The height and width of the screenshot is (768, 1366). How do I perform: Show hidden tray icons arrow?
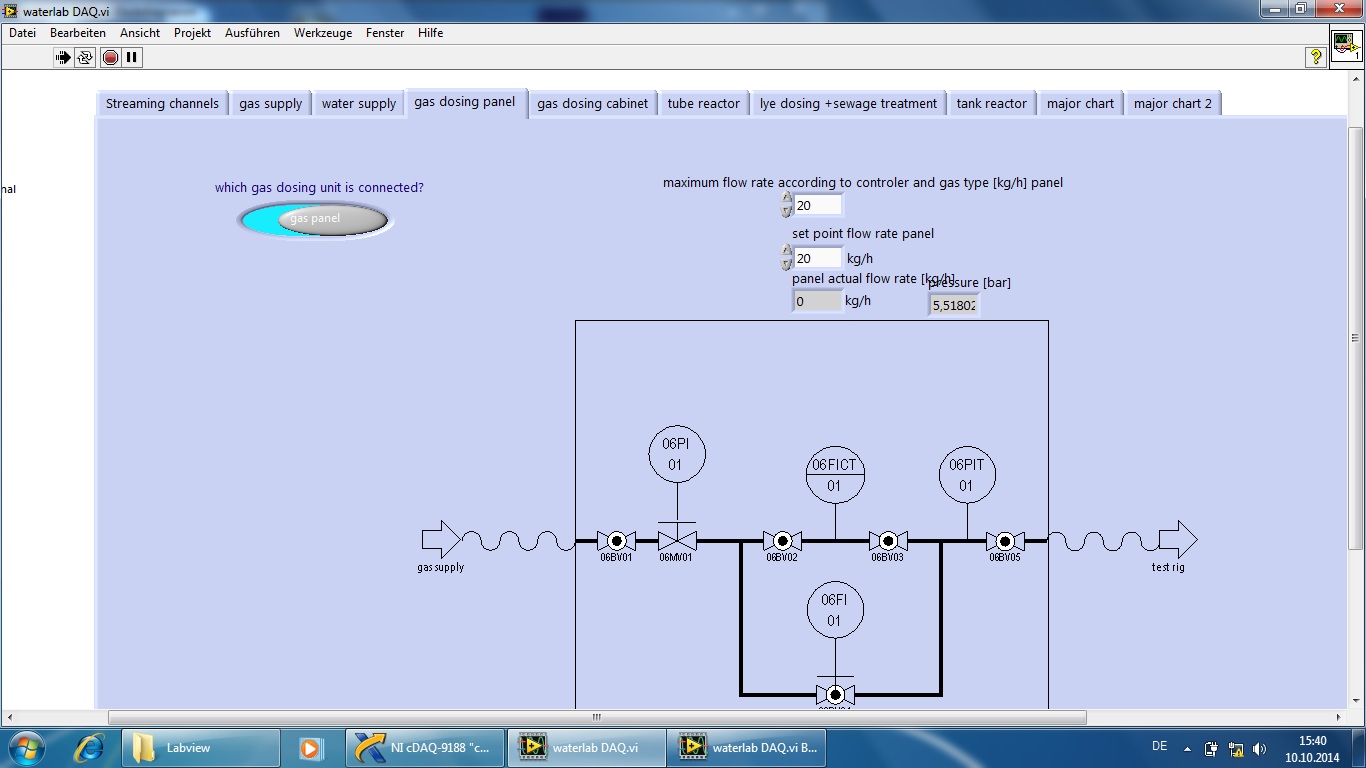[x=1187, y=748]
